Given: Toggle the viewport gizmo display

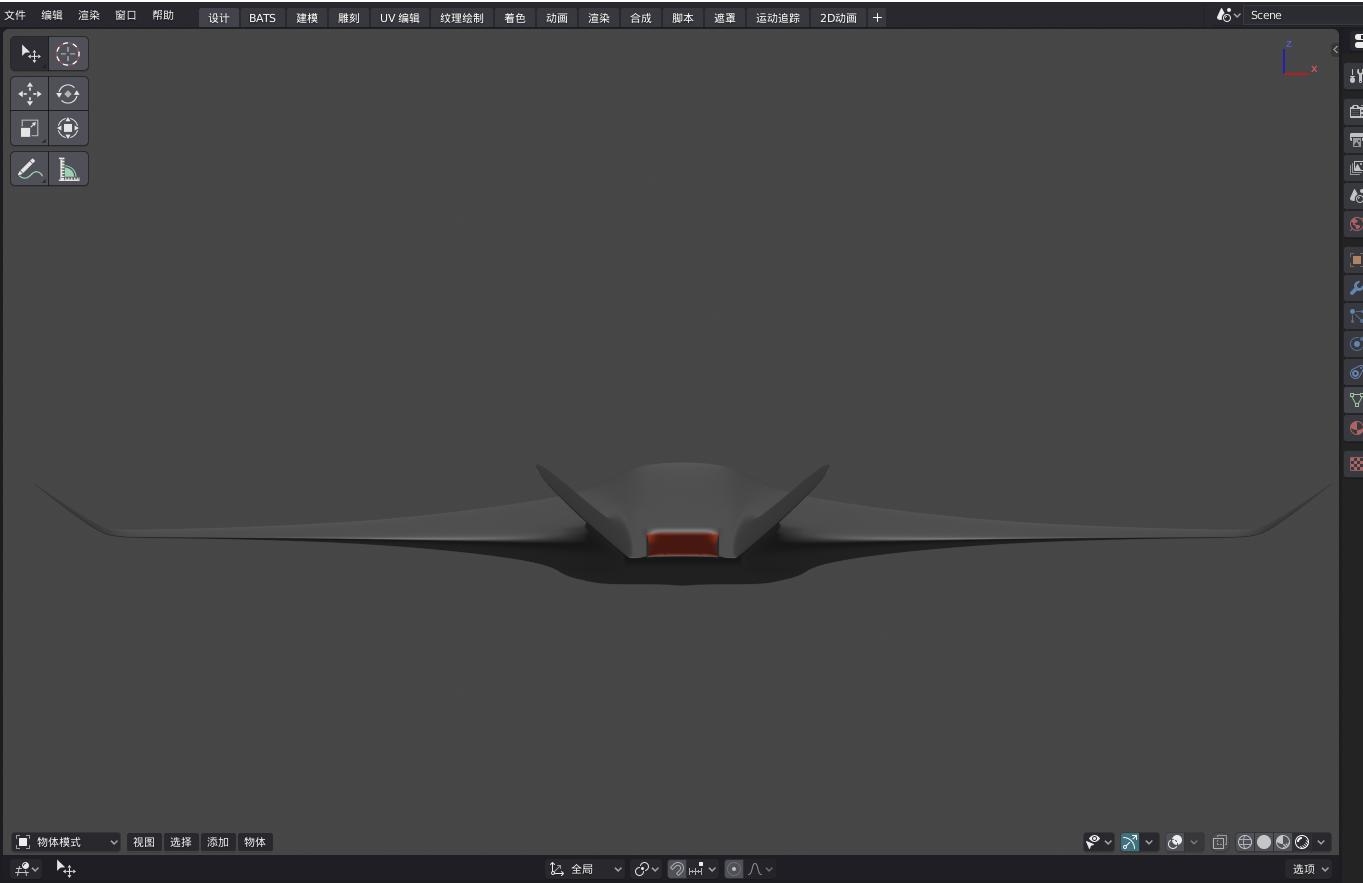Looking at the screenshot, I should (1130, 842).
